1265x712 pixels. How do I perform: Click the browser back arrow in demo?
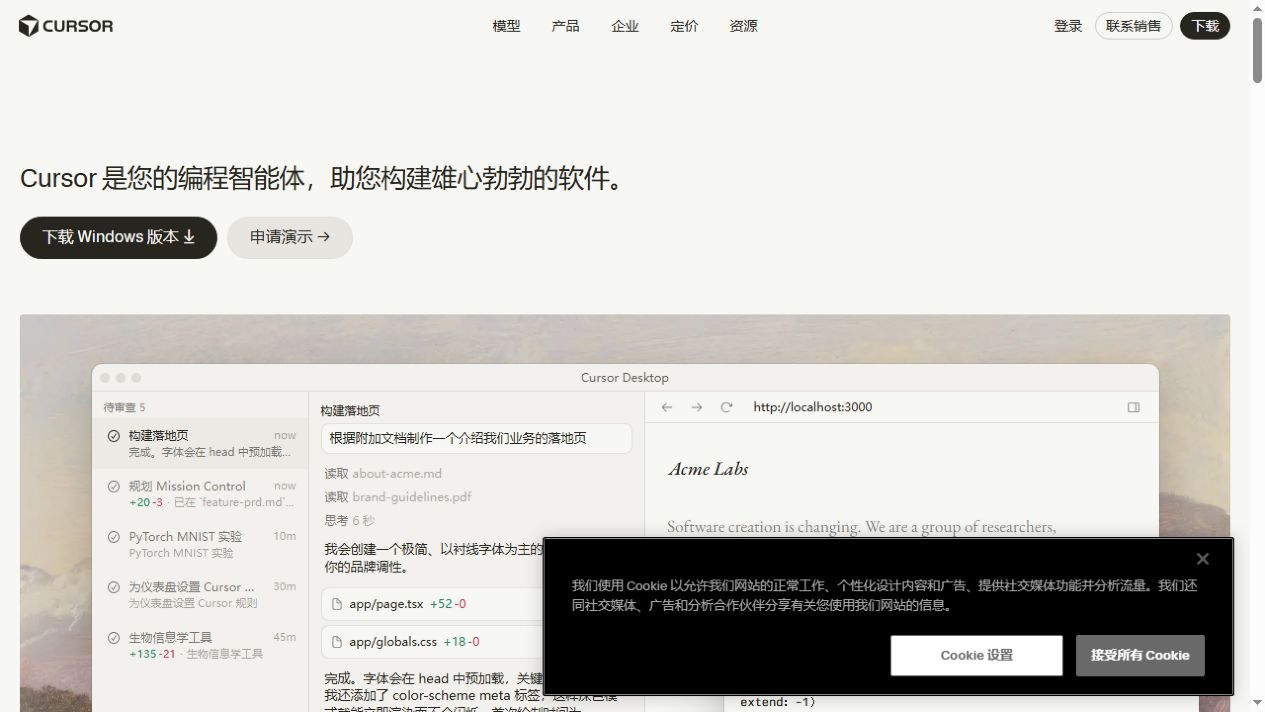tap(667, 407)
